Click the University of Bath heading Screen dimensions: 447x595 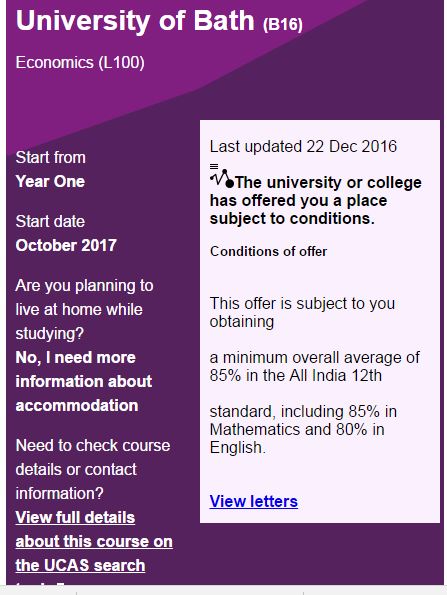(x=135, y=20)
